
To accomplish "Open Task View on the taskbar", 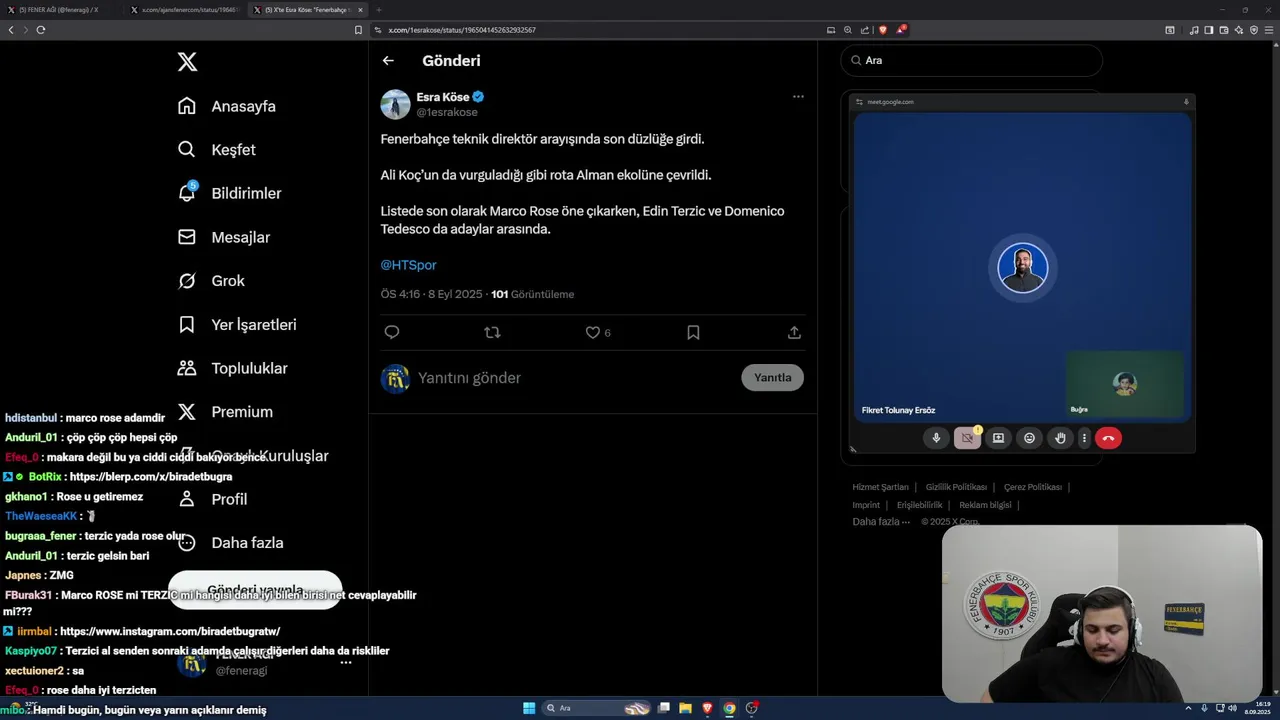I will coord(663,708).
